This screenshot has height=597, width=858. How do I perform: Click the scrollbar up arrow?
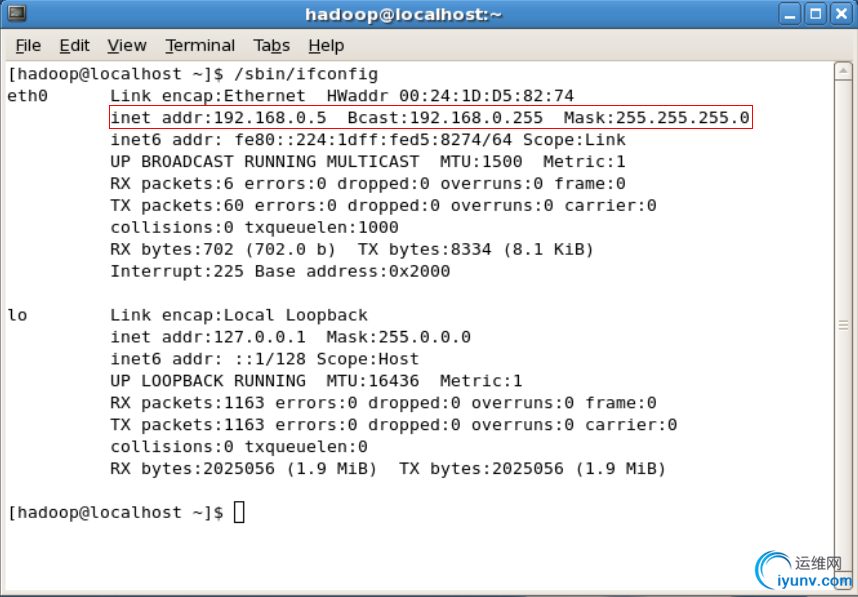pyautogui.click(x=843, y=72)
